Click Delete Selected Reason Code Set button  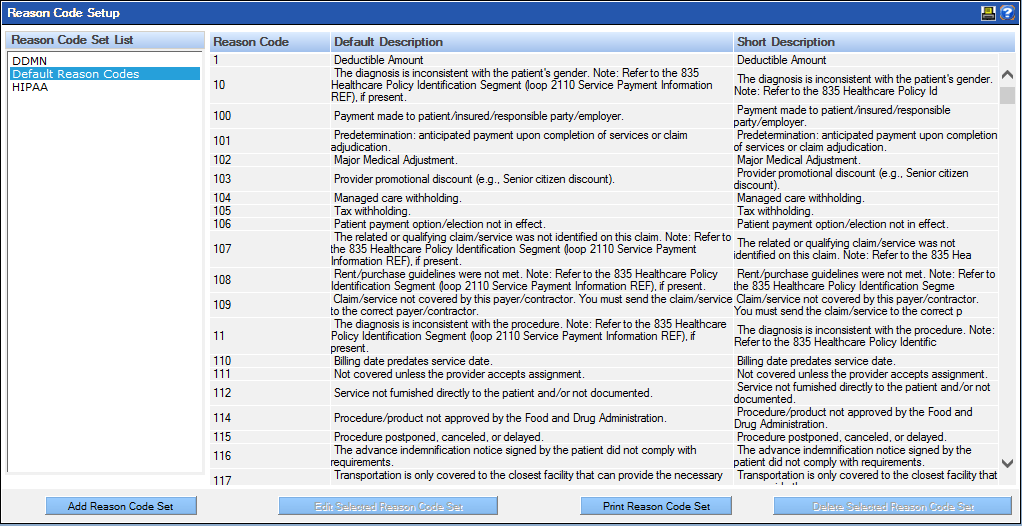coord(893,506)
